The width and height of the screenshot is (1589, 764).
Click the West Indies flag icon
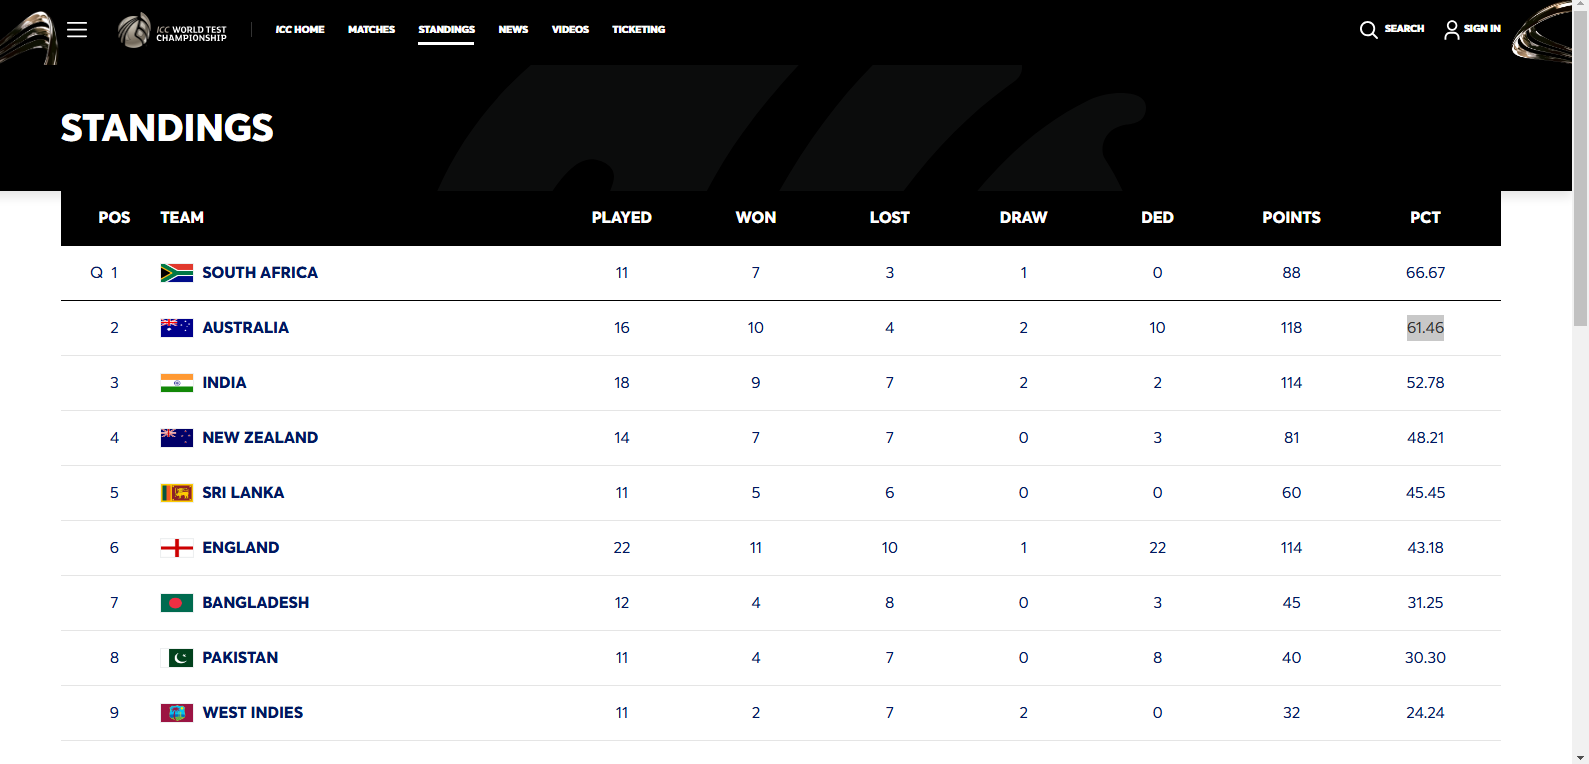pos(177,713)
